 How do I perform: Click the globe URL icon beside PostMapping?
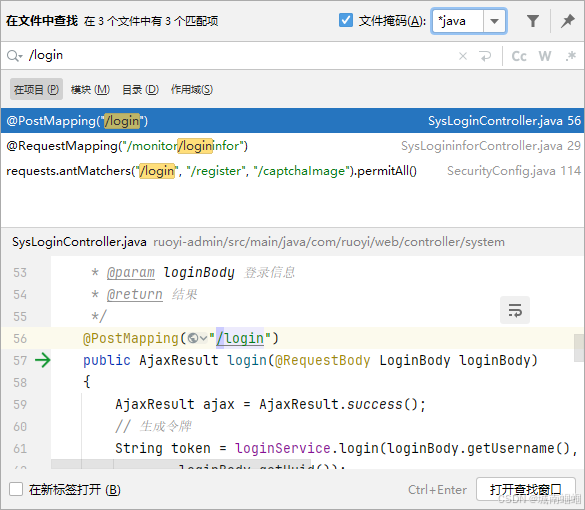pos(193,338)
